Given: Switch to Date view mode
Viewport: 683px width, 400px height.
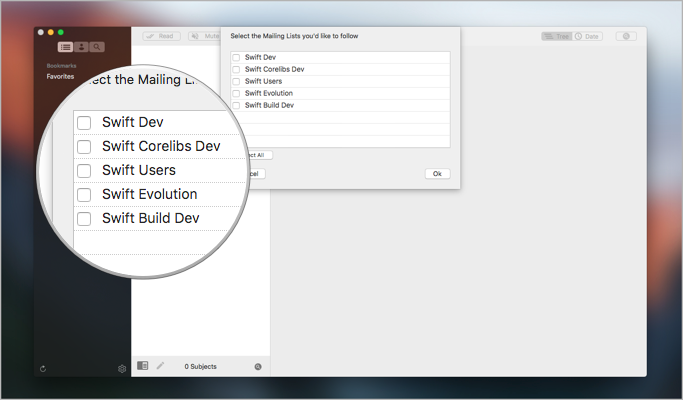Looking at the screenshot, I should 587,36.
